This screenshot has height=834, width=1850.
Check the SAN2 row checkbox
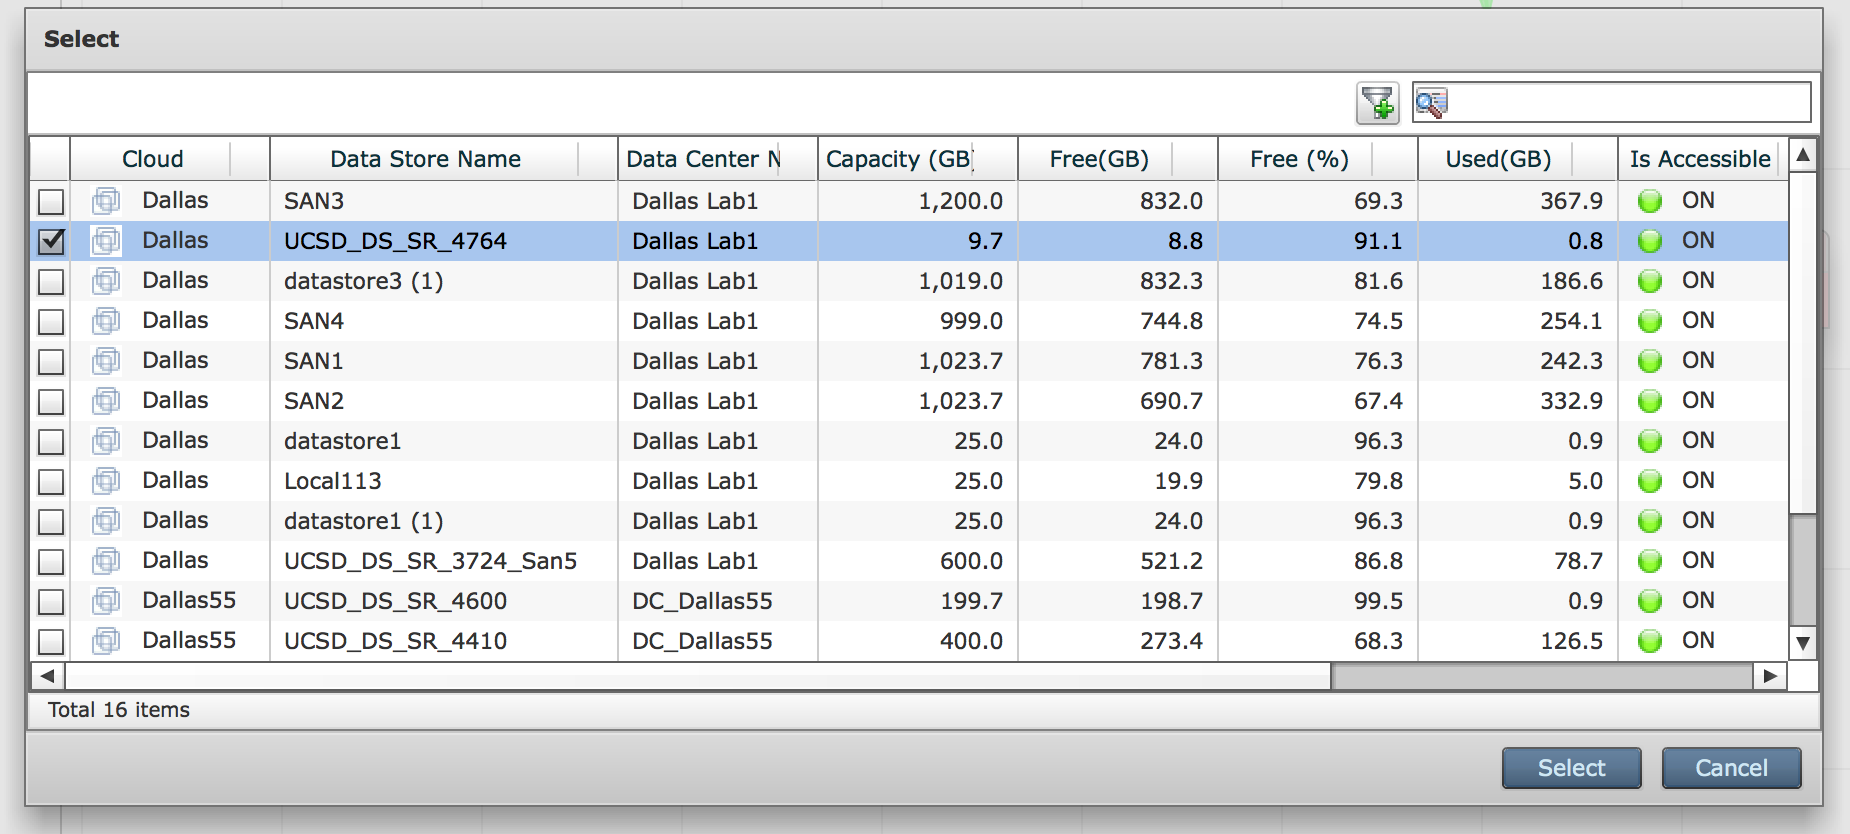[51, 402]
